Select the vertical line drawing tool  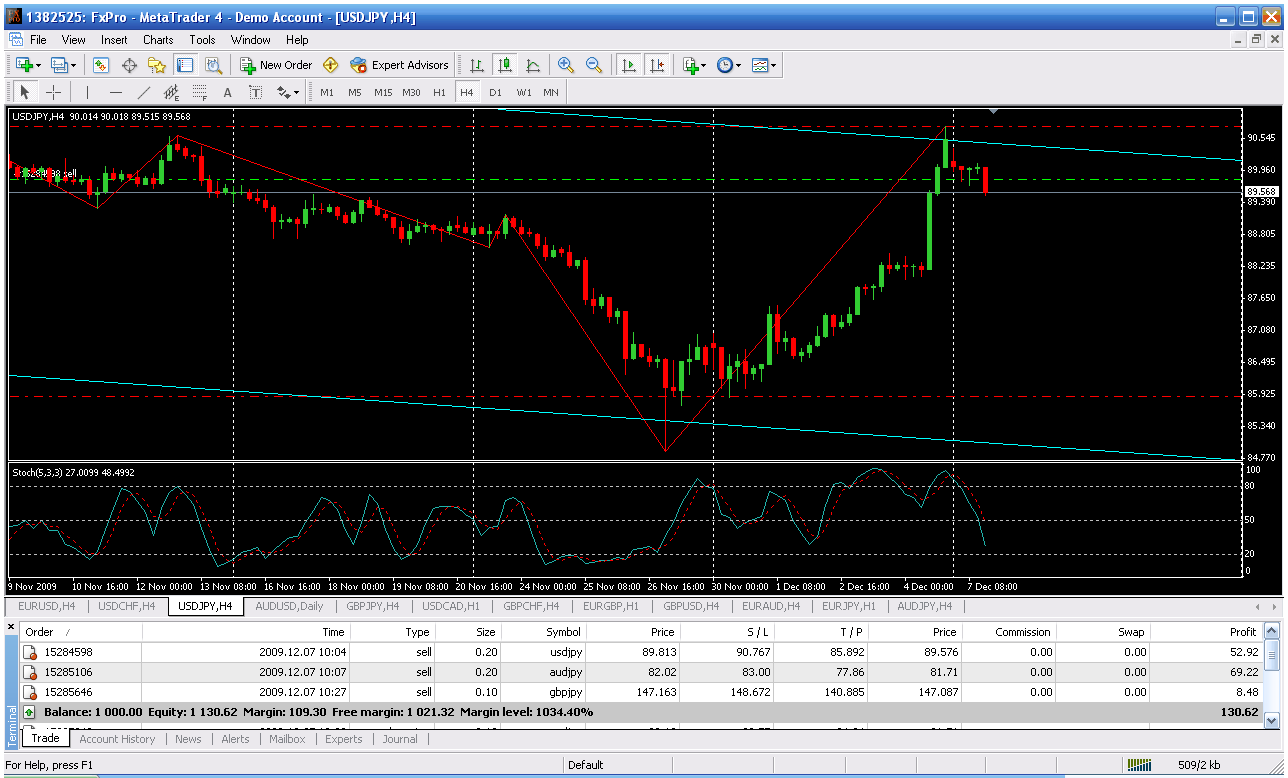87,92
